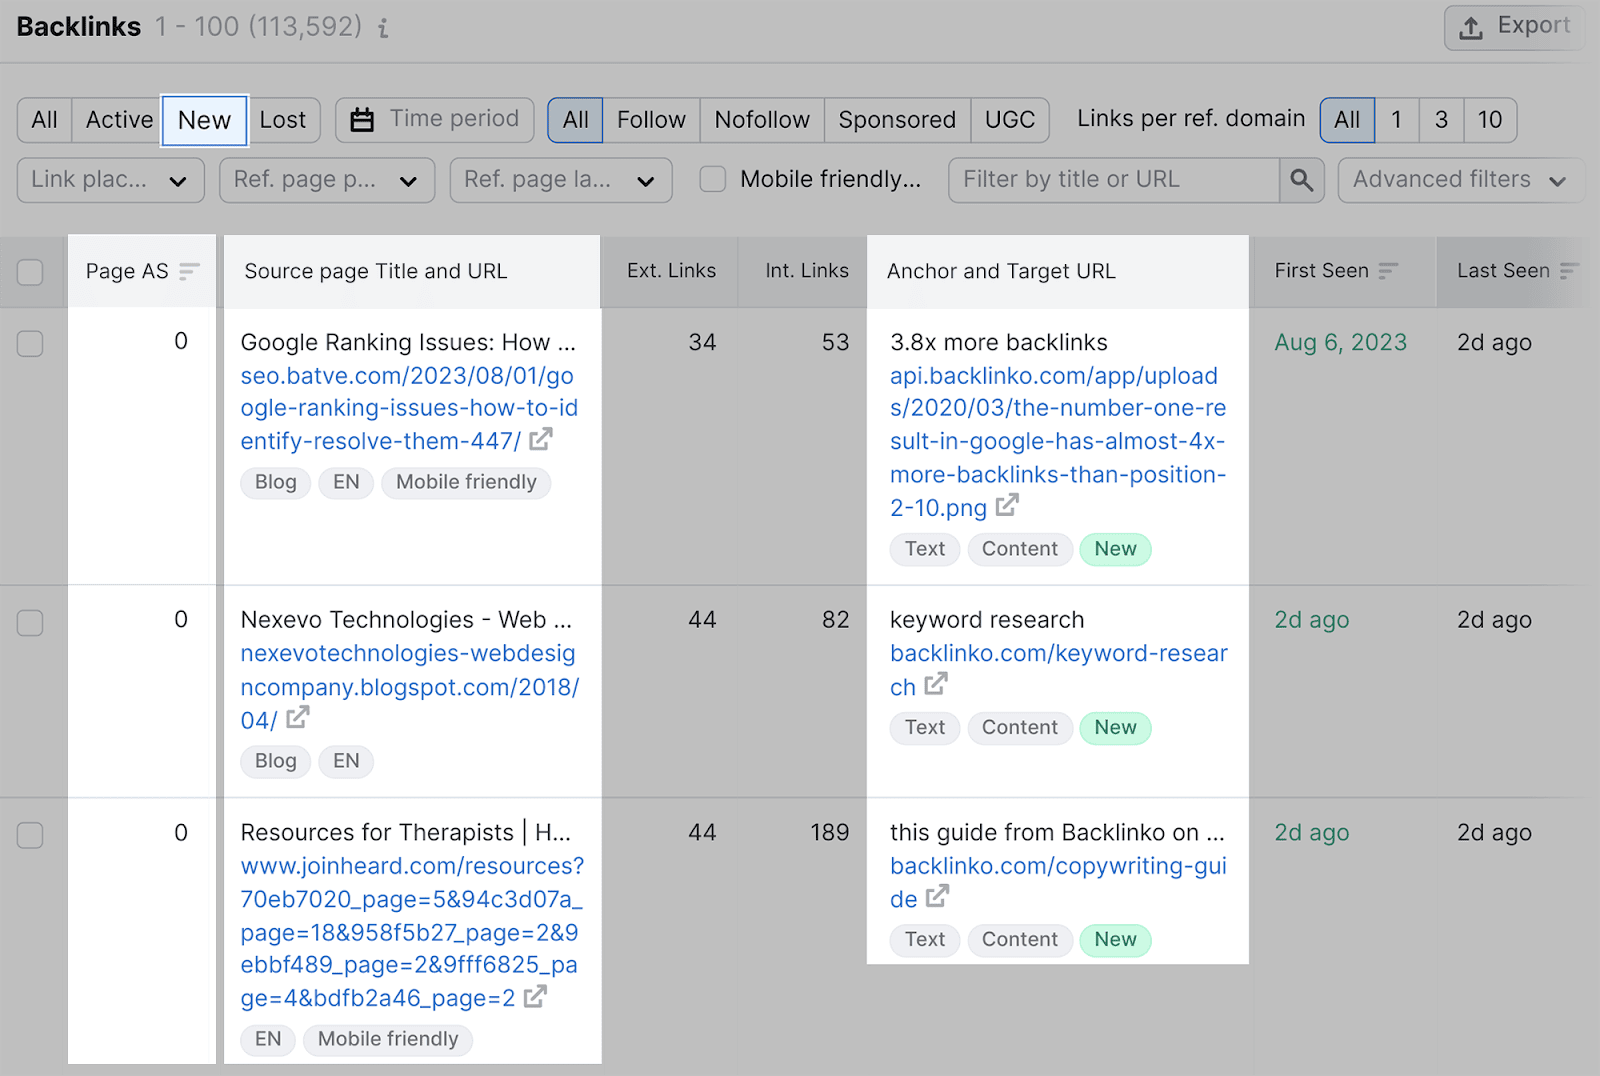Click the Export upload icon
Screen dimensions: 1600x1076
[1470, 26]
